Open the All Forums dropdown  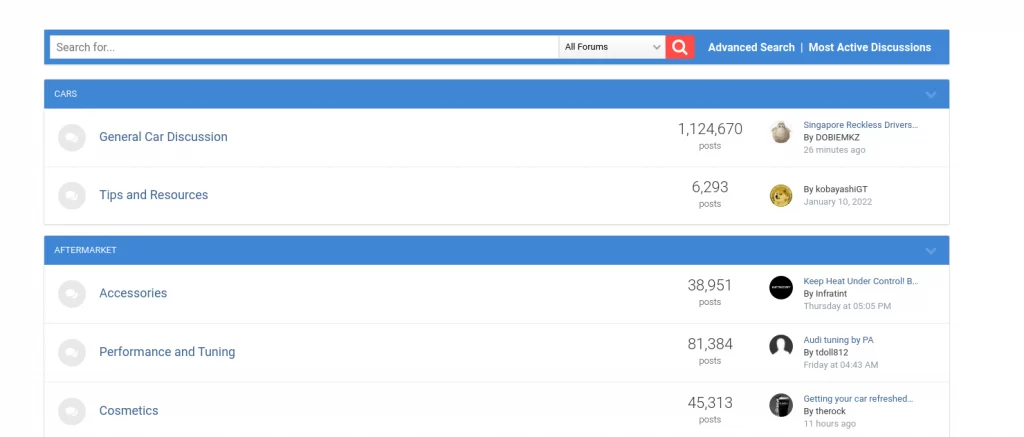[x=612, y=47]
